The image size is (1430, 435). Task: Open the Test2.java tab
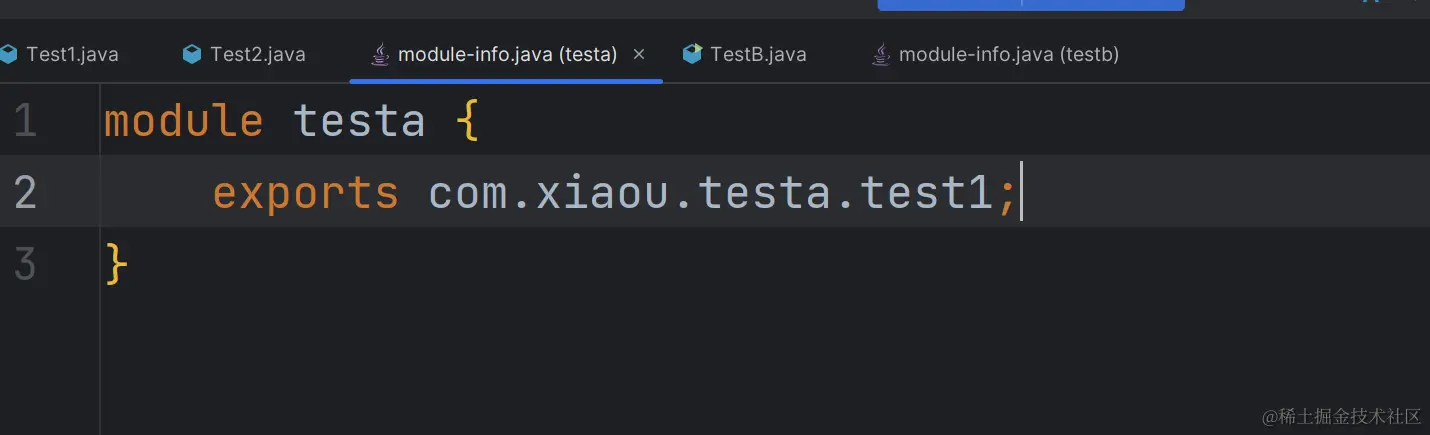[257, 54]
